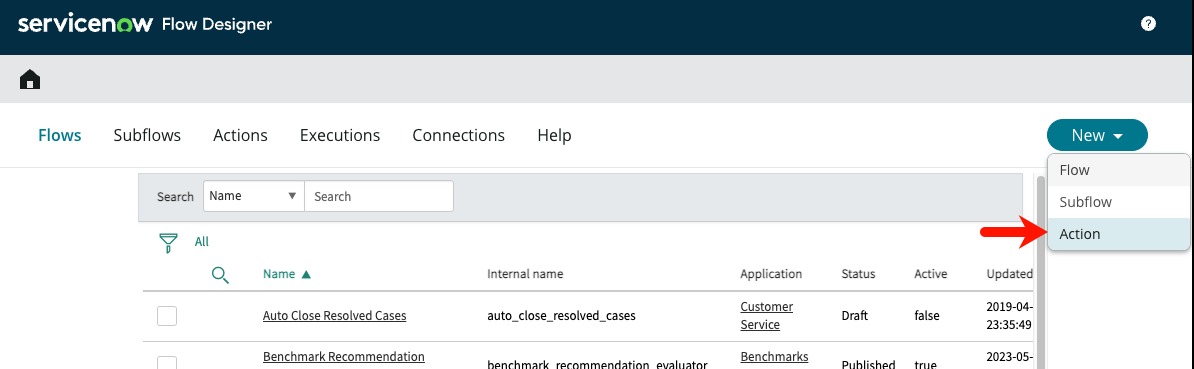Sort by Updated column header
The height and width of the screenshot is (369, 1194).
click(x=1010, y=274)
